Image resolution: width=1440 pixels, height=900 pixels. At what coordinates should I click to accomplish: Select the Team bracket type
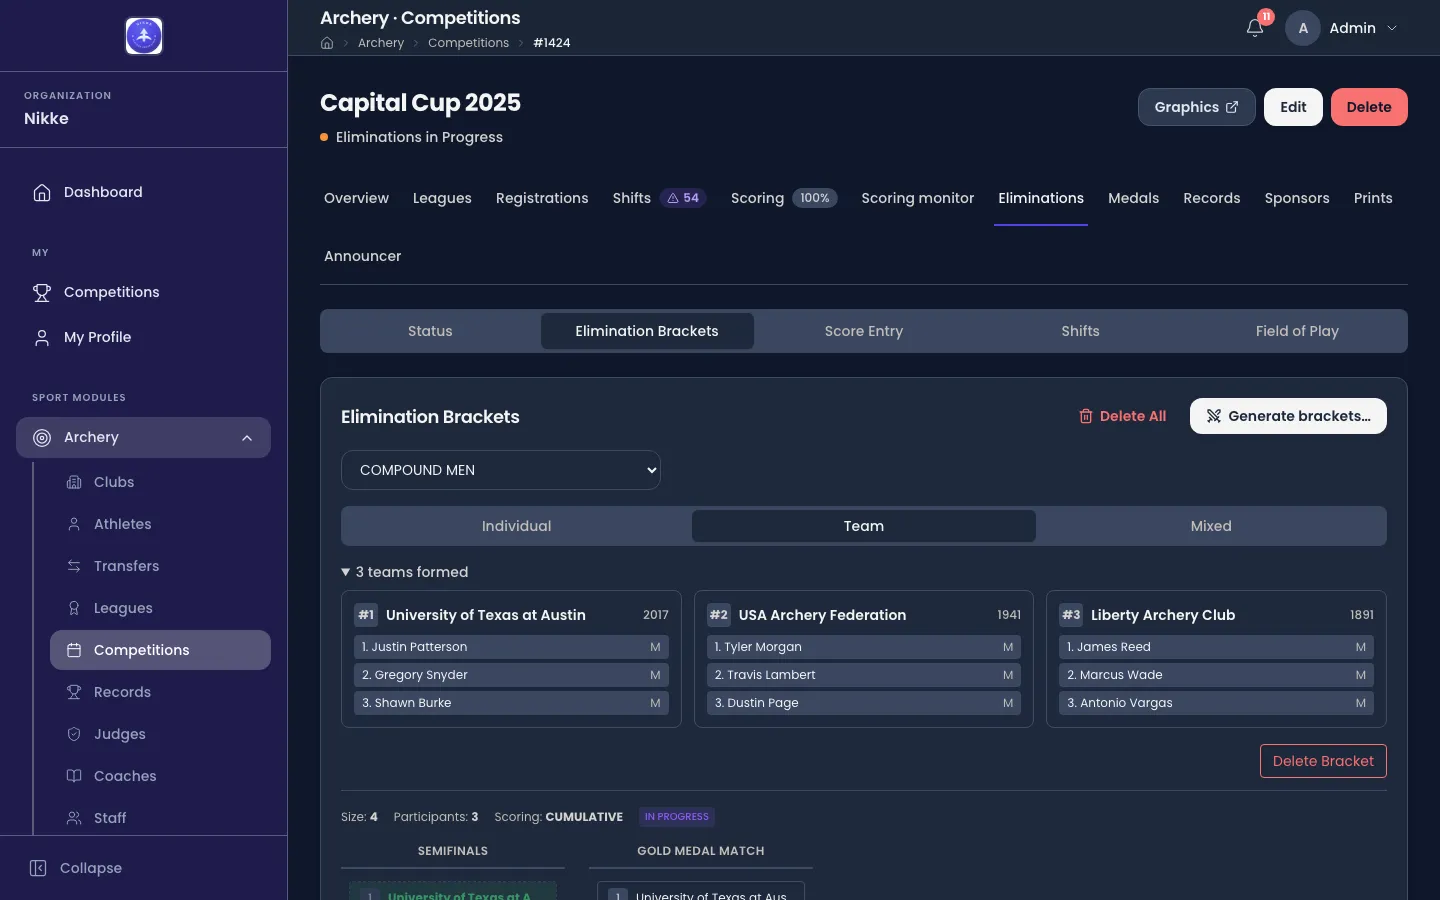tap(864, 526)
